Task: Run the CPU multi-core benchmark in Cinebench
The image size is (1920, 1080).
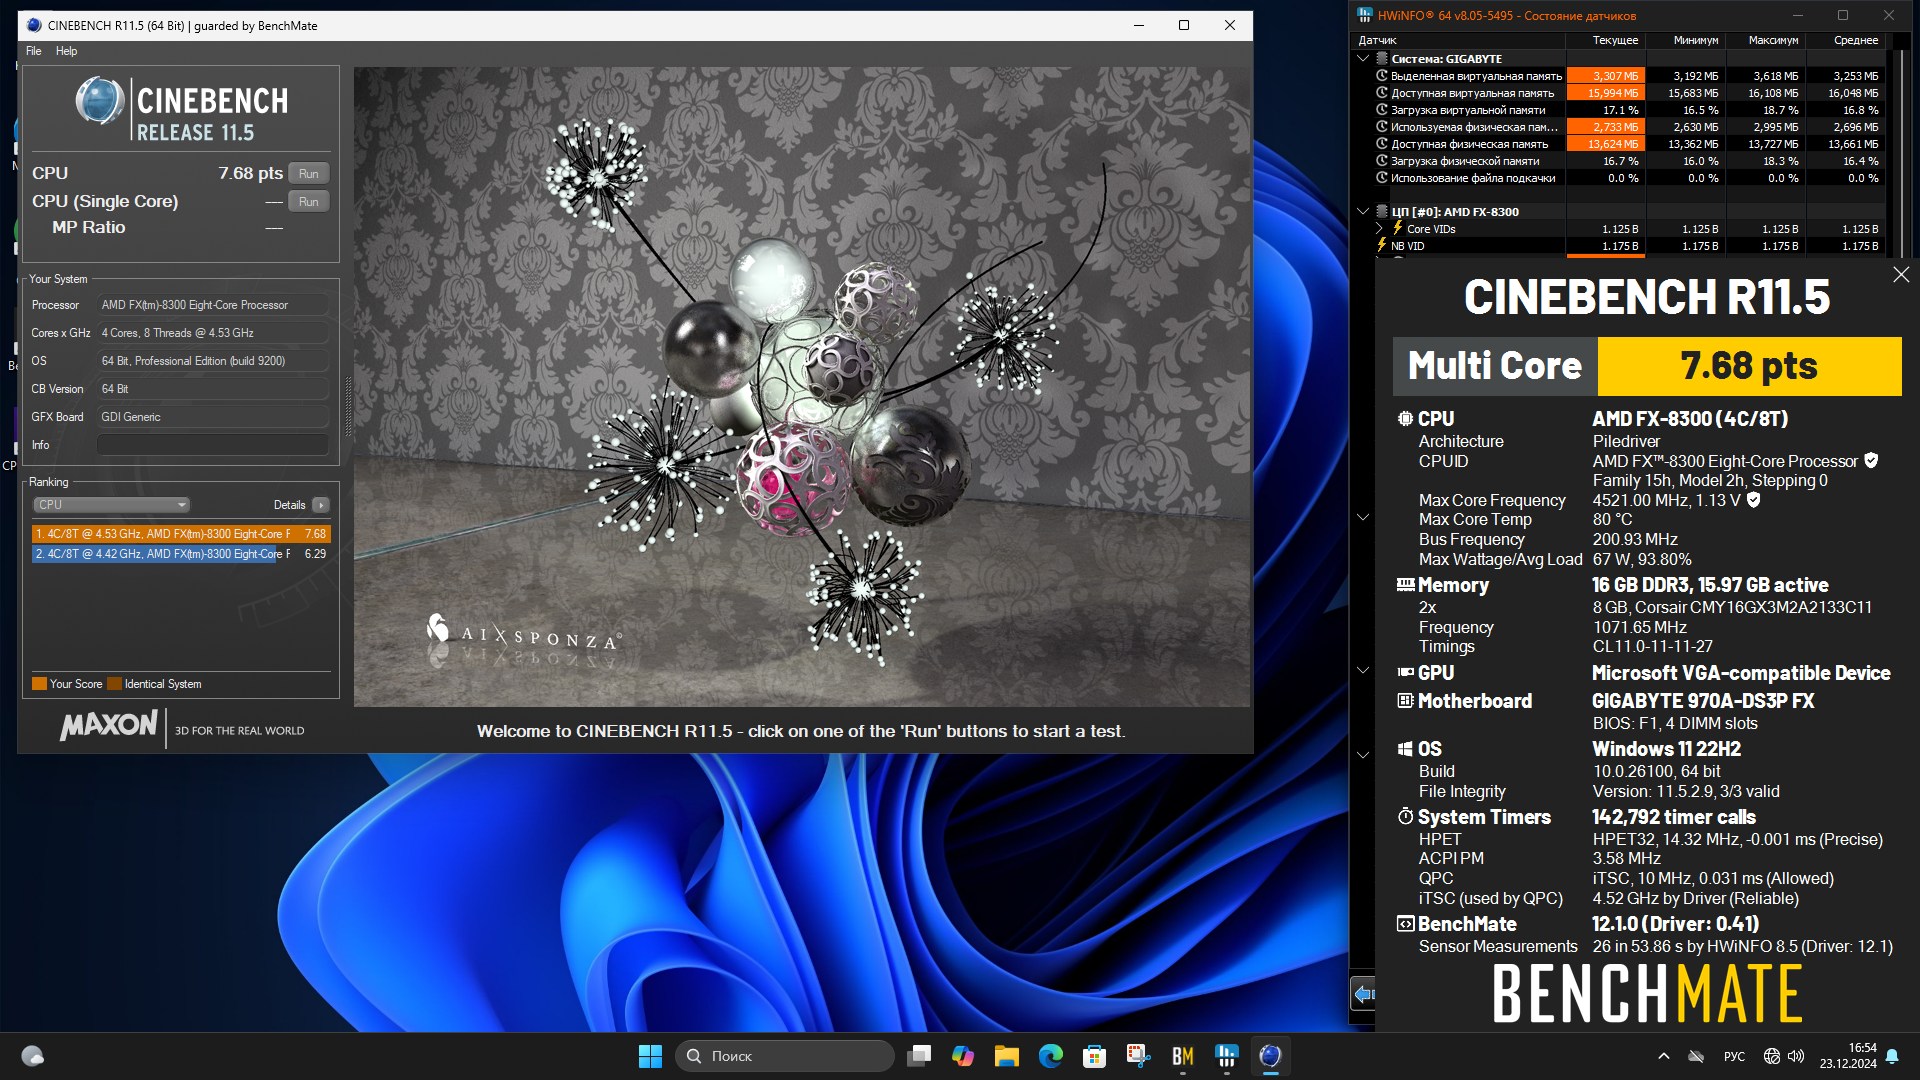Action: 308,174
